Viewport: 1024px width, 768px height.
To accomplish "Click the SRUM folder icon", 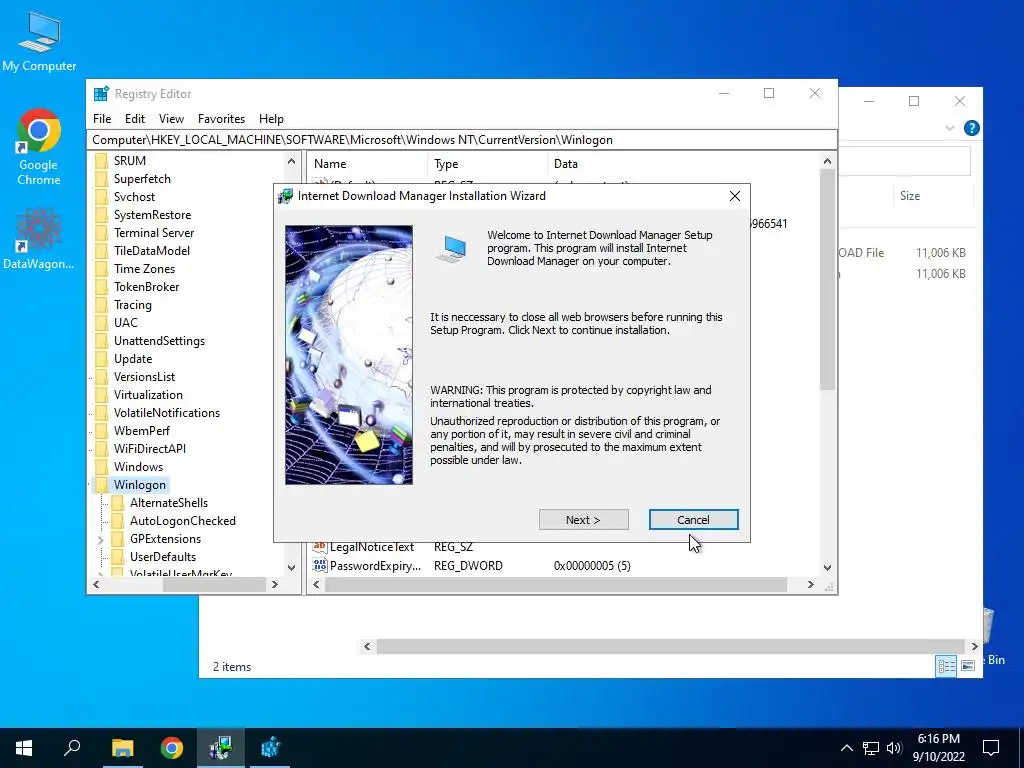I will (x=101, y=161).
